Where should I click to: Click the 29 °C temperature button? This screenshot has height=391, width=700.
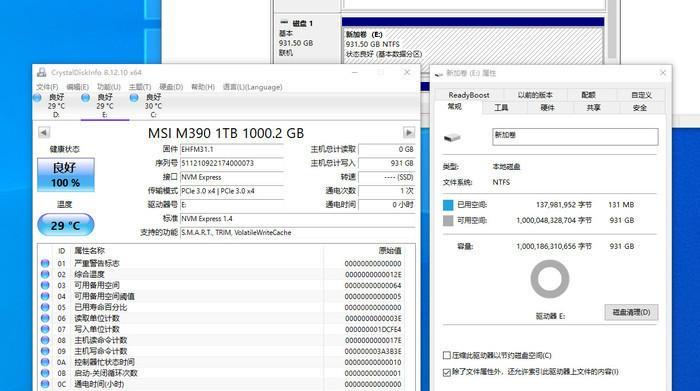click(66, 225)
